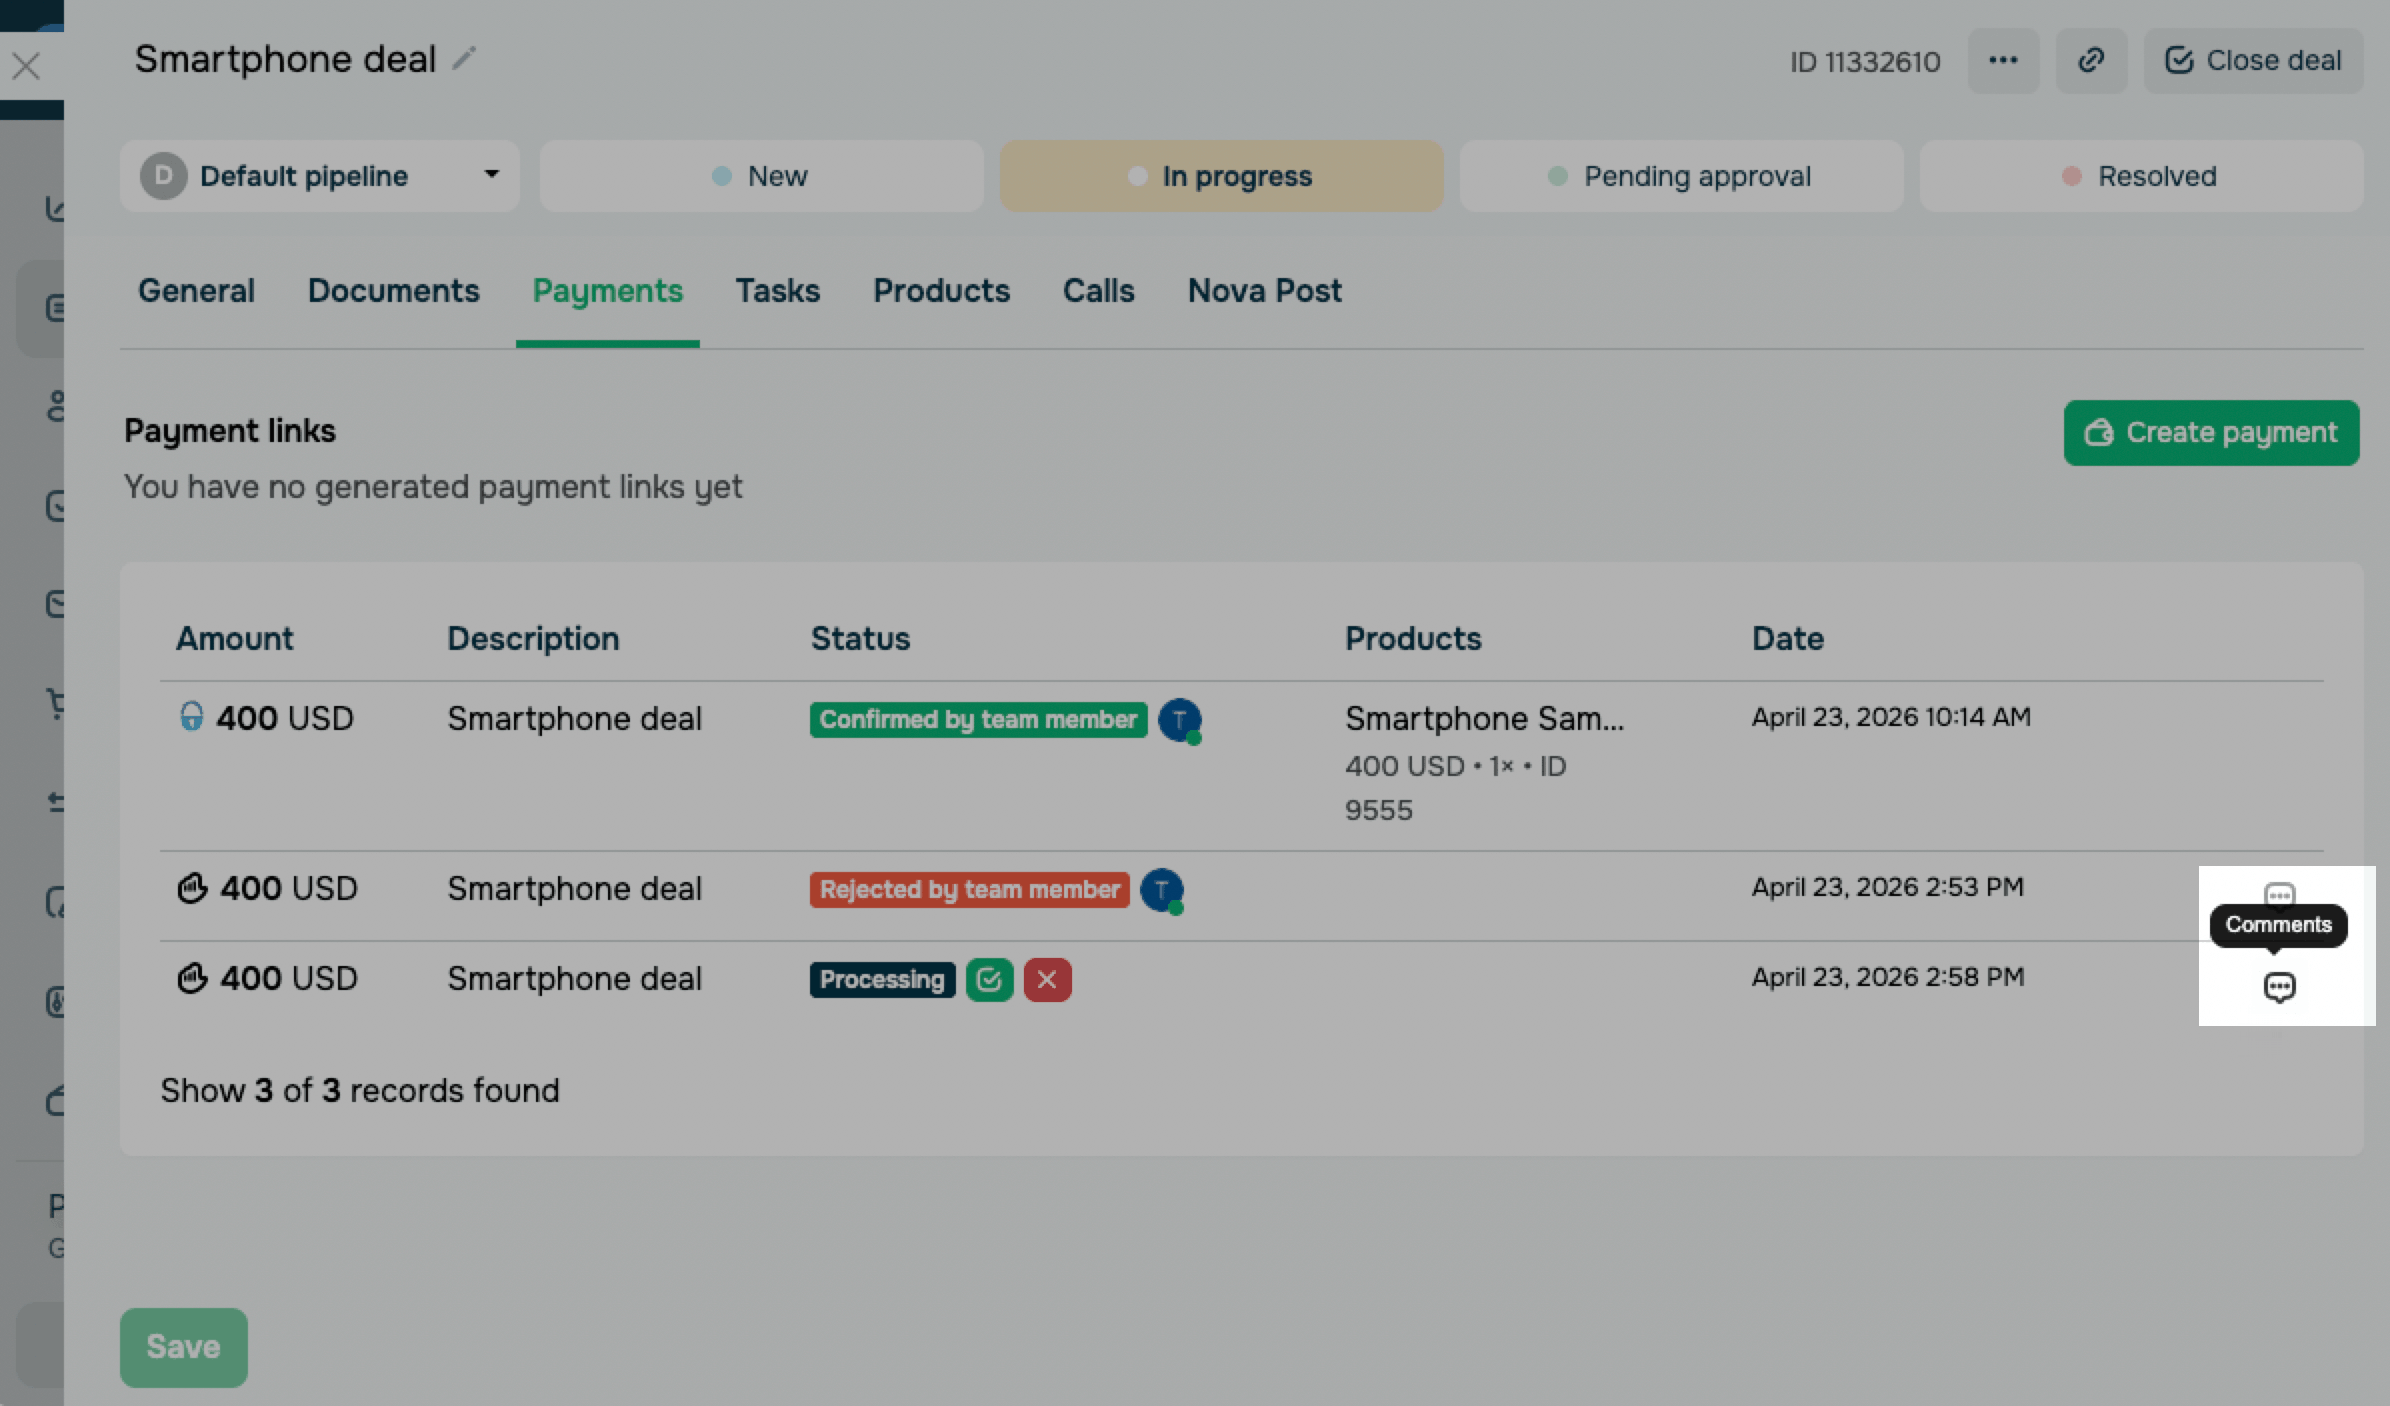
Task: Copy deal link with chain icon
Action: [x=2090, y=61]
